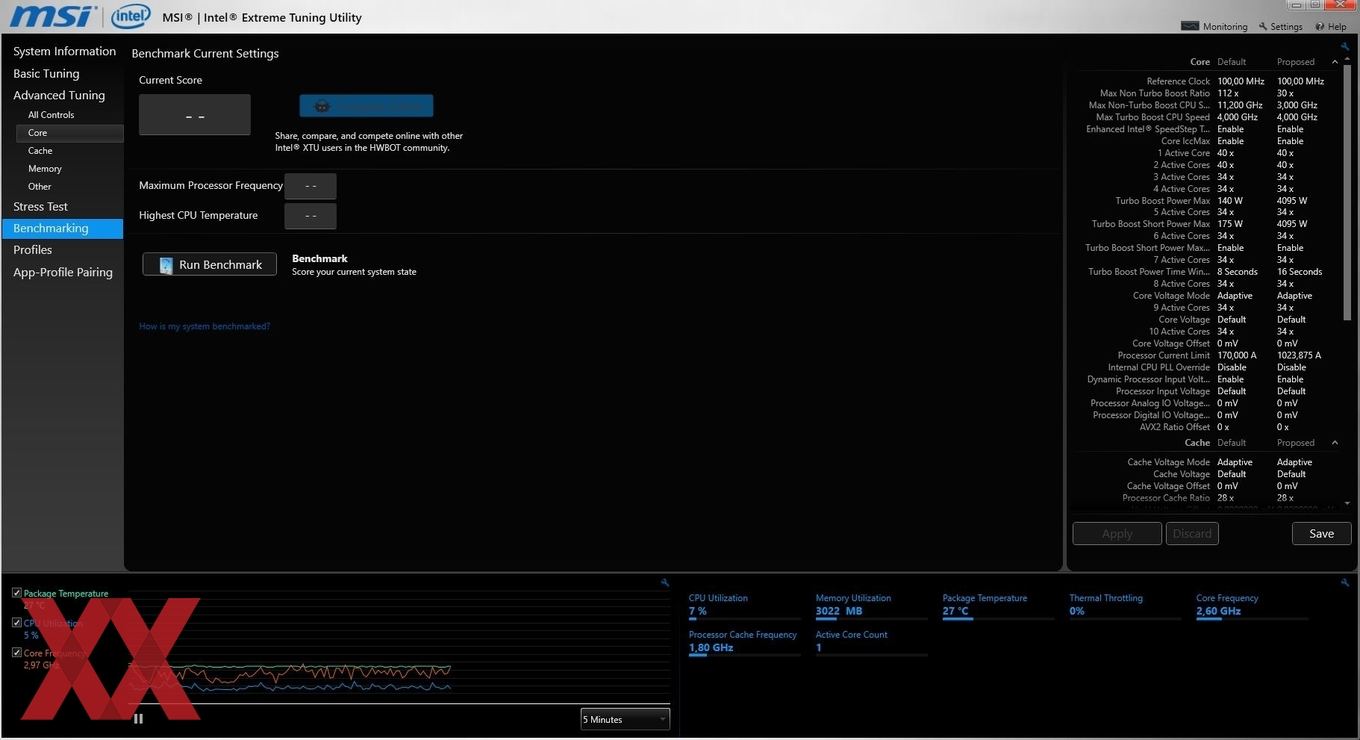Click the Processor Current Limit row

pos(1208,355)
